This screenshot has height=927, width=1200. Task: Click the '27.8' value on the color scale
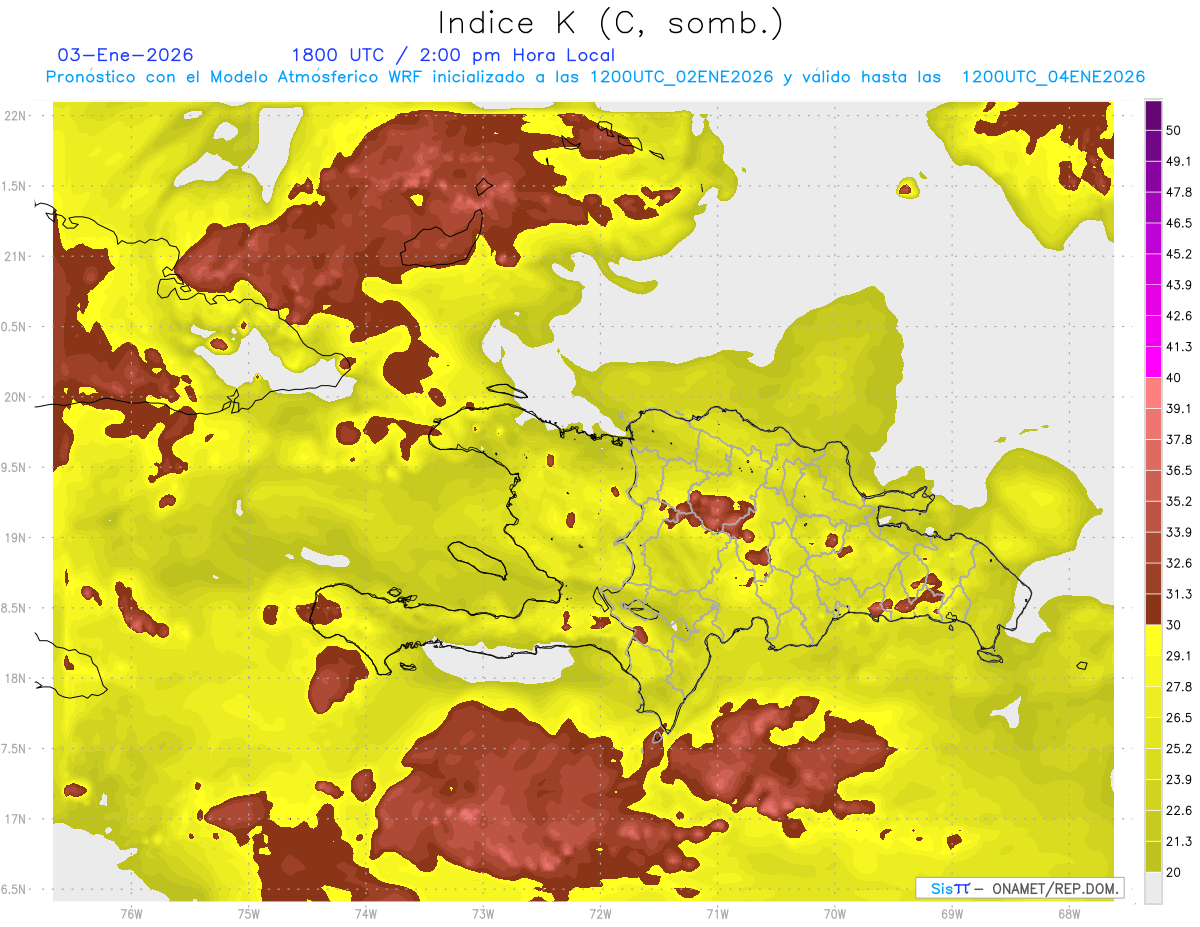(1178, 687)
